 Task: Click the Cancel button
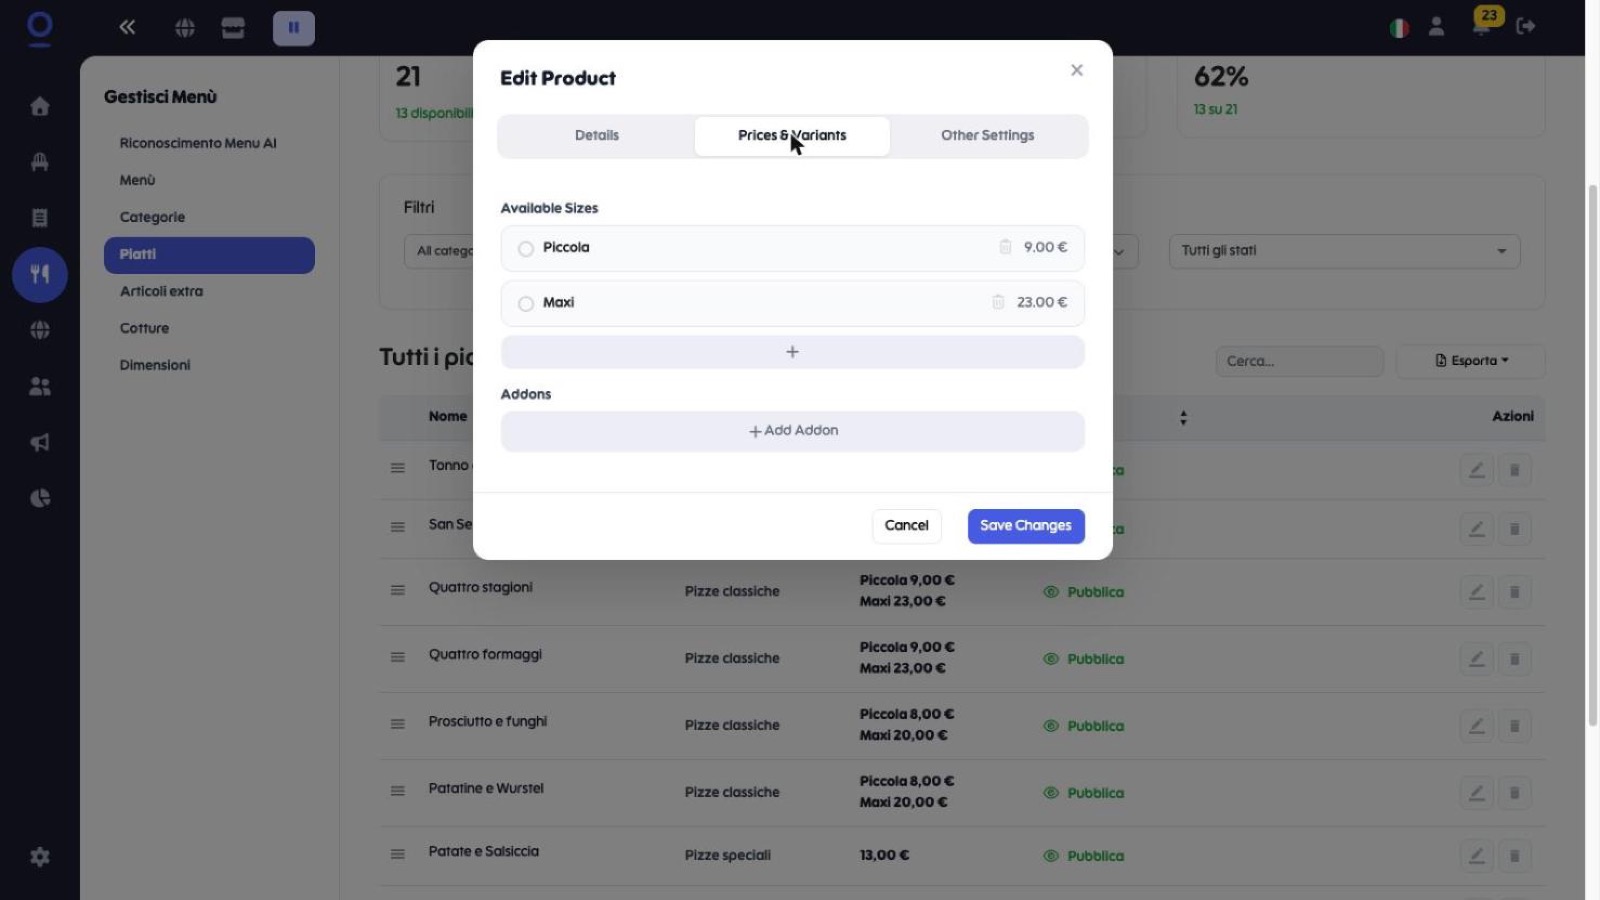pyautogui.click(x=906, y=526)
